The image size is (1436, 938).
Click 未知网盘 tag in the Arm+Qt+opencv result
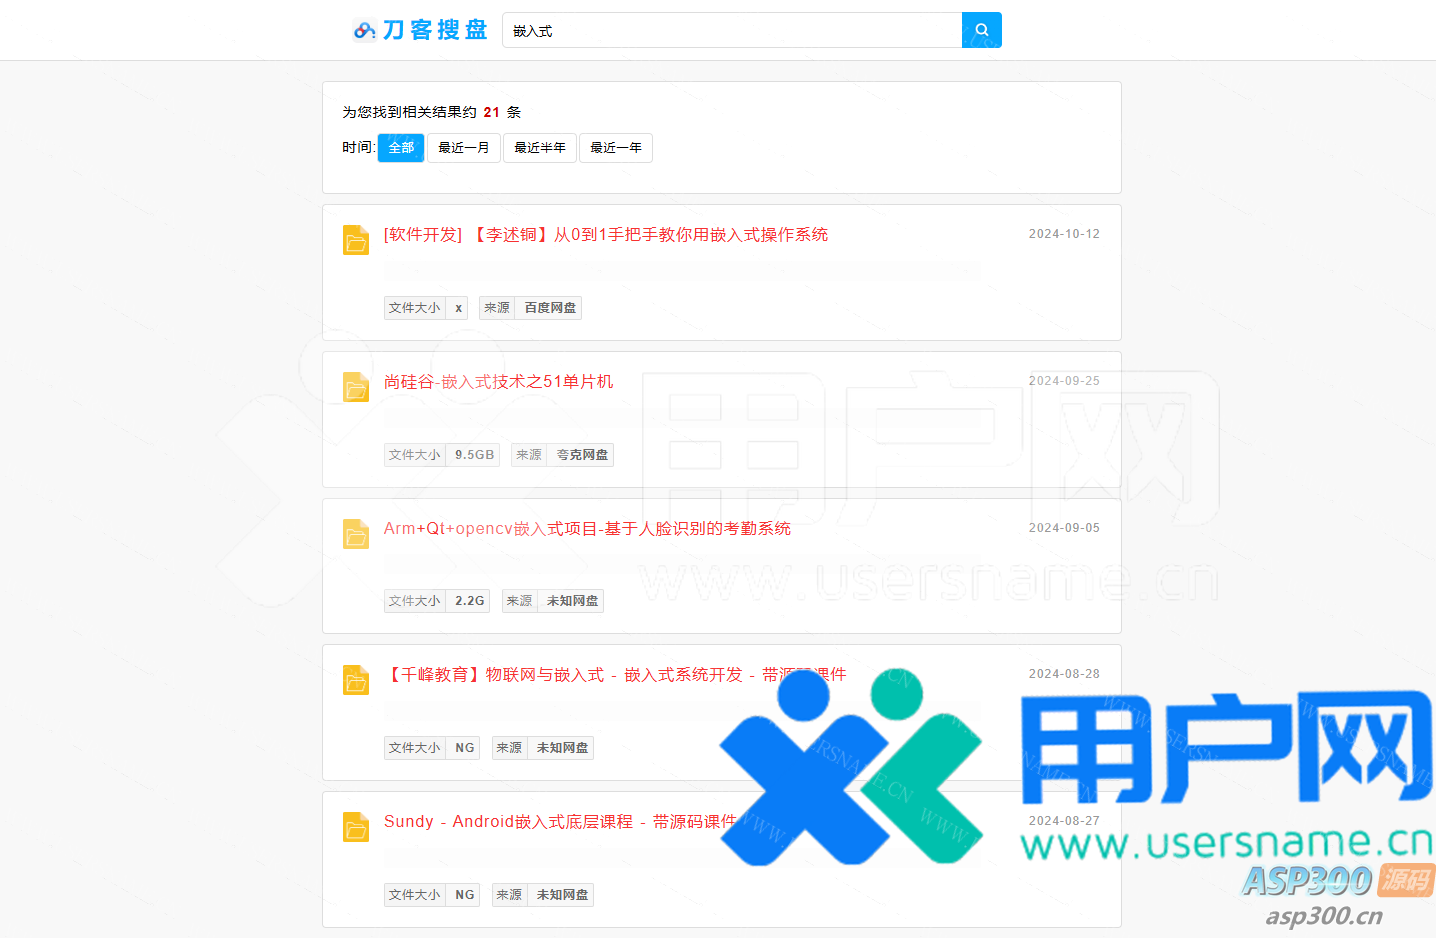[x=572, y=601]
